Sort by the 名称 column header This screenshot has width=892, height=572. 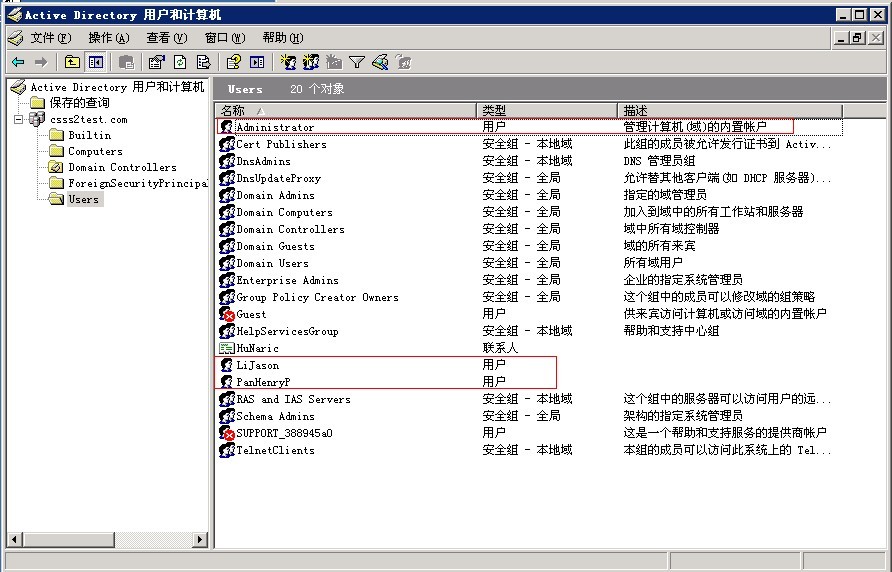click(x=345, y=110)
